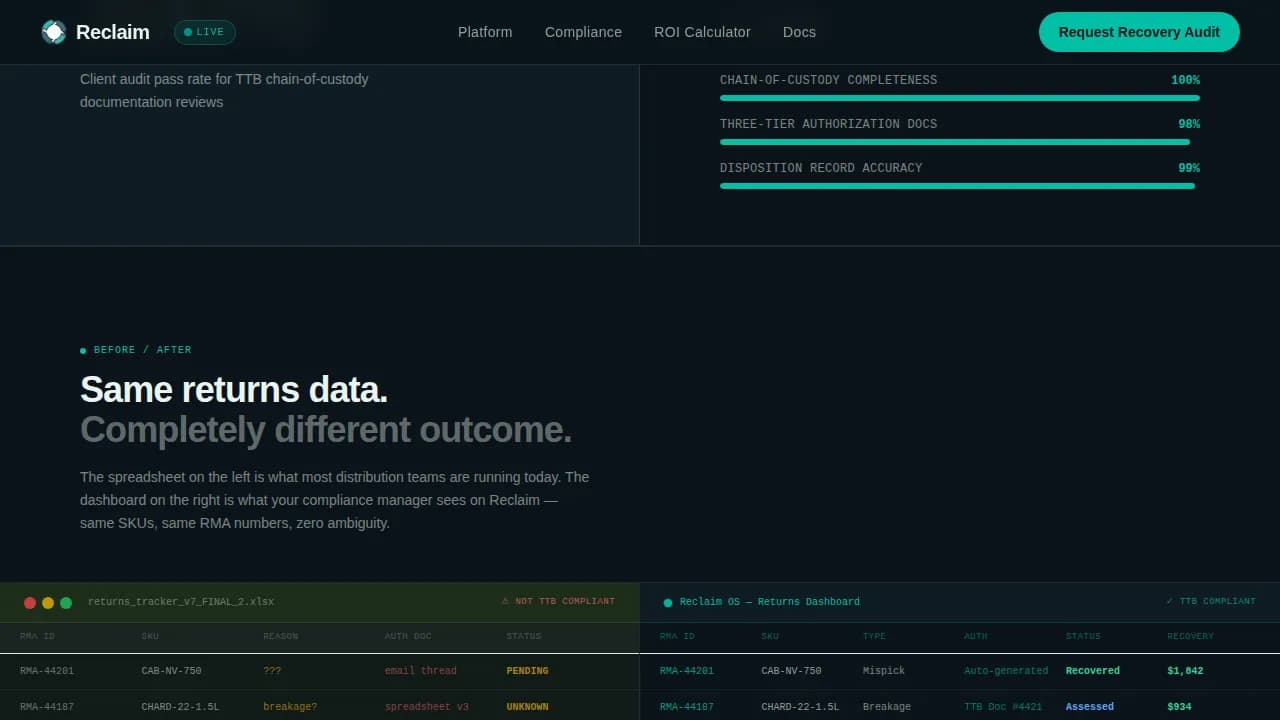Screen dimensions: 1280x720
Task: Click the Chain-of-Custody Completeness progress bar
Action: (x=960, y=98)
